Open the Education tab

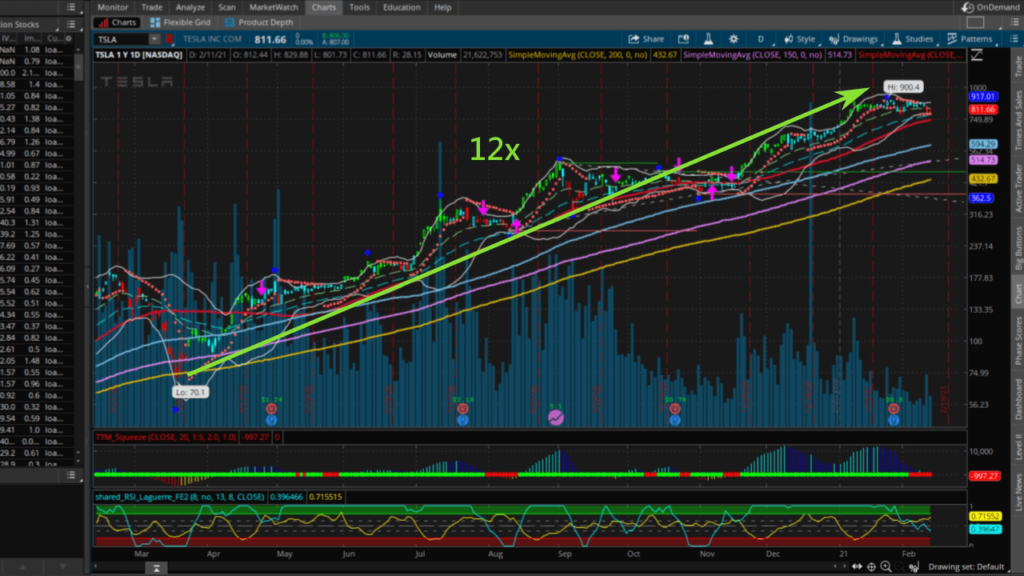tap(402, 7)
